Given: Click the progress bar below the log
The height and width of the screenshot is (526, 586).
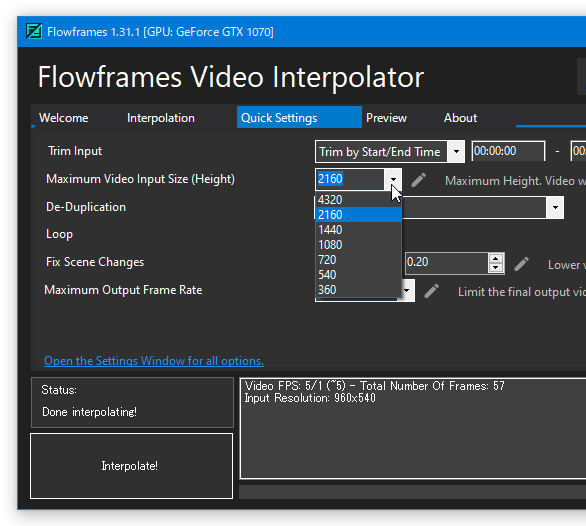Looking at the screenshot, I should [x=412, y=492].
